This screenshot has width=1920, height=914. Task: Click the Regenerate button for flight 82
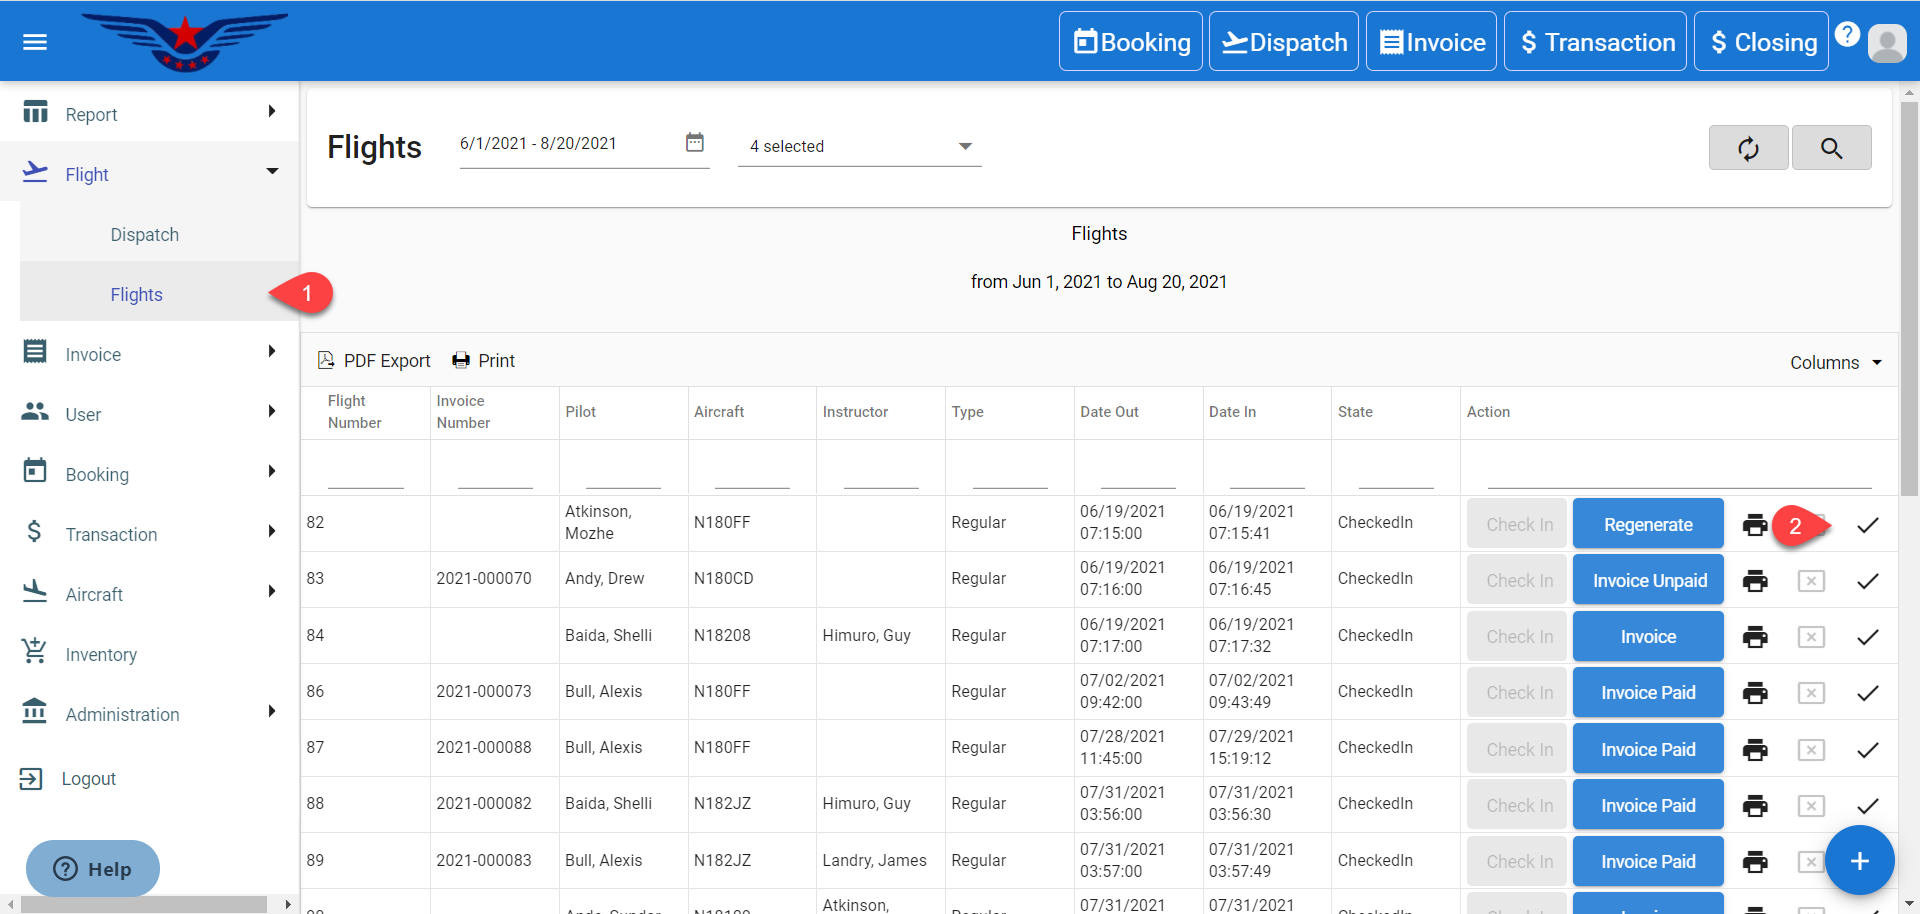[1648, 525]
